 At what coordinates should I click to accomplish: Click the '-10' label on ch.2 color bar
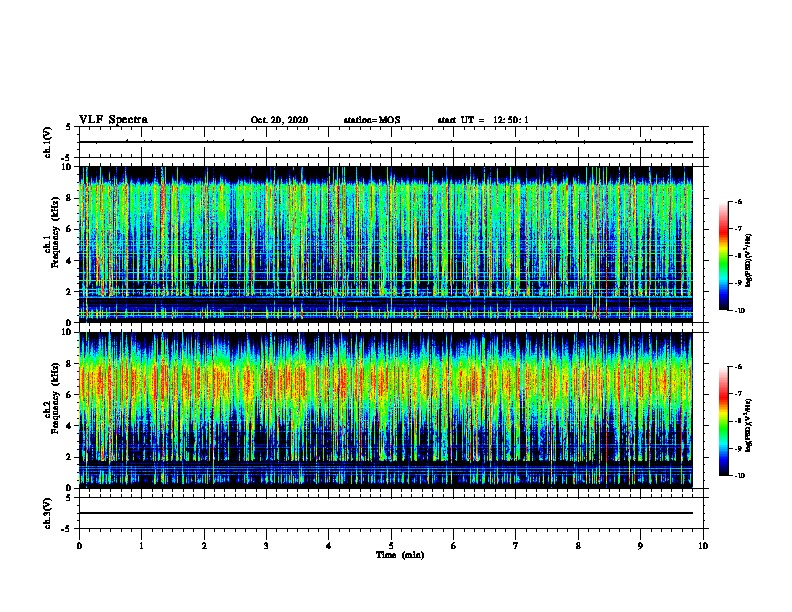pyautogui.click(x=739, y=476)
